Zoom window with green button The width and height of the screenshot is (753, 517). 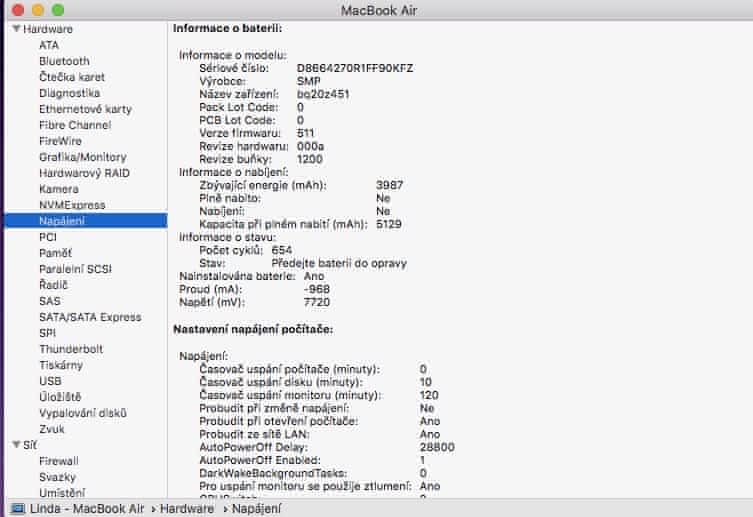point(58,10)
